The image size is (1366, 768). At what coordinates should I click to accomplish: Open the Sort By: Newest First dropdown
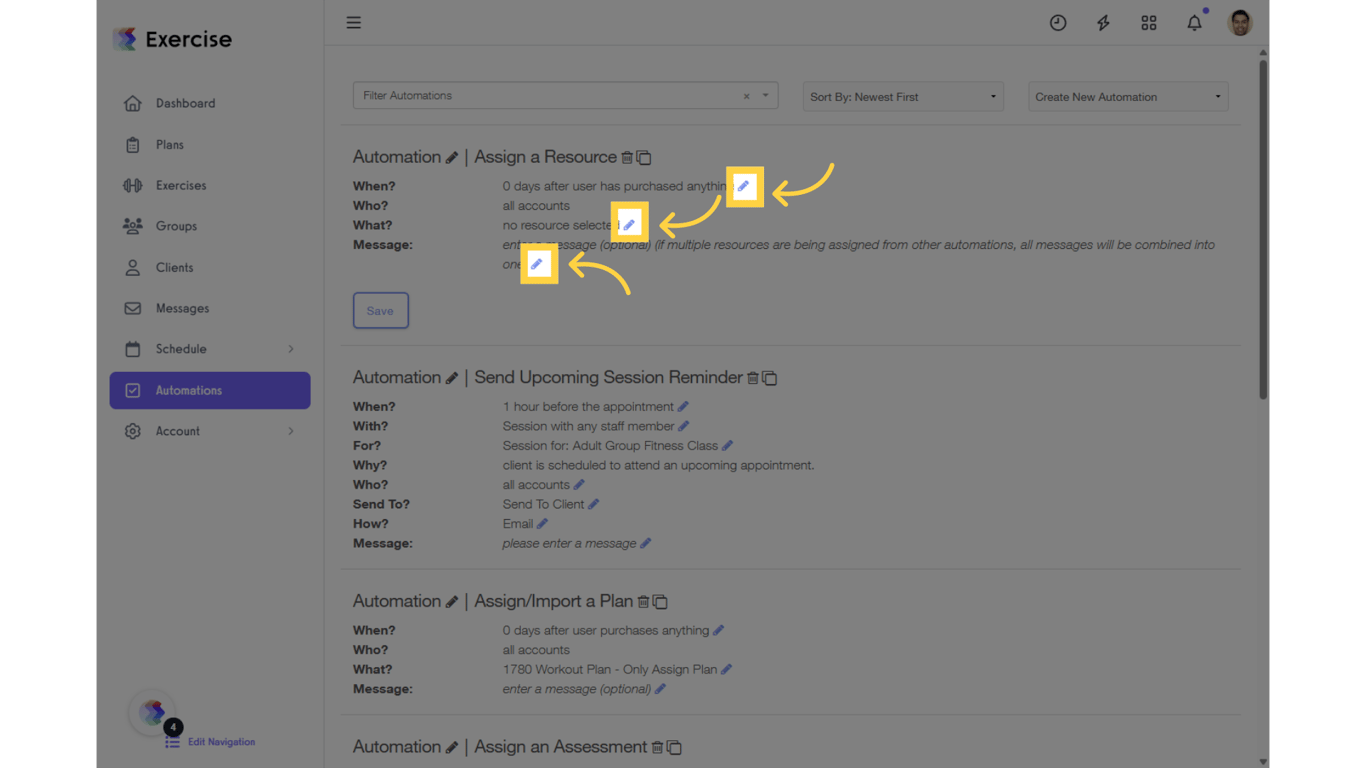click(902, 96)
